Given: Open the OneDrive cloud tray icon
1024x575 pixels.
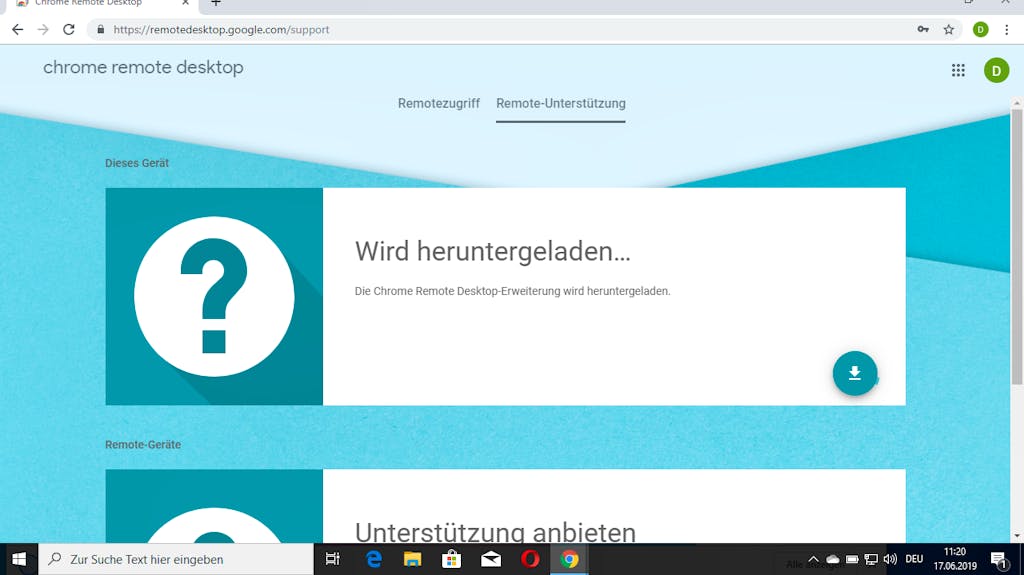Looking at the screenshot, I should 833,559.
